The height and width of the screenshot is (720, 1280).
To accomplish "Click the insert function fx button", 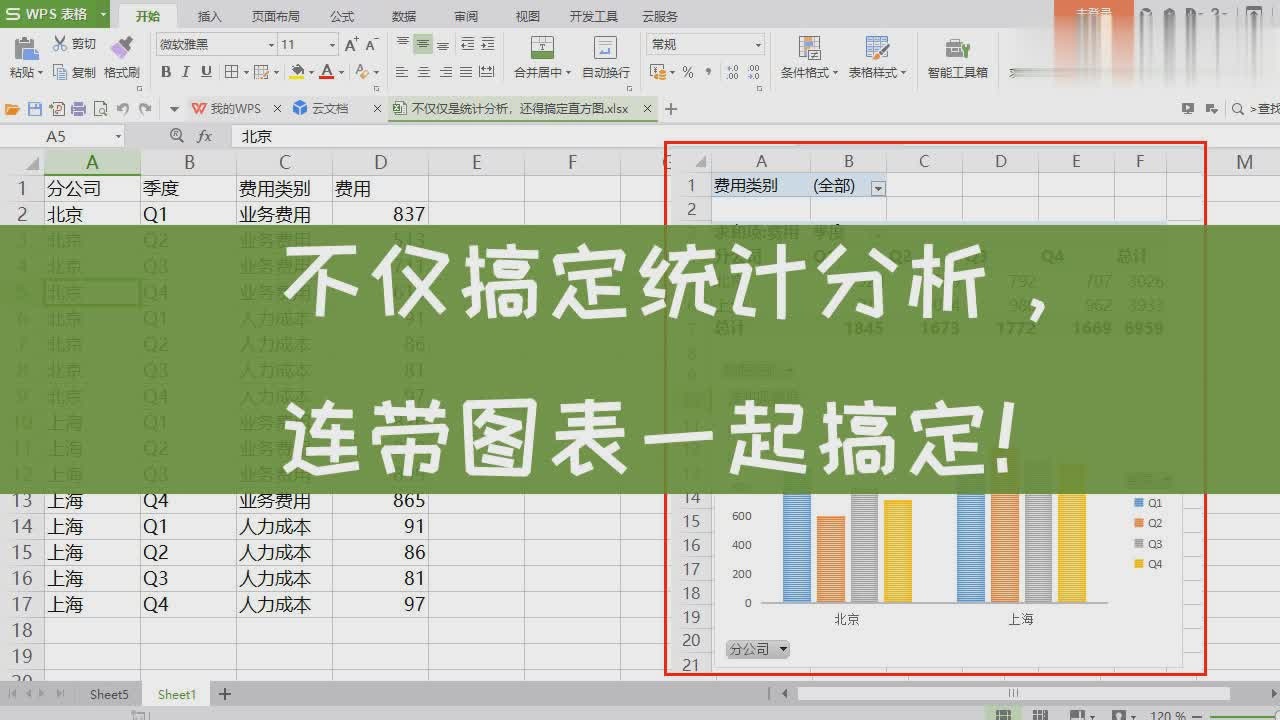I will (204, 136).
